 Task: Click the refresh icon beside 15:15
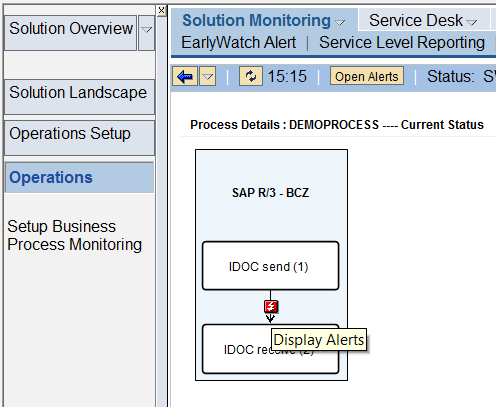251,77
